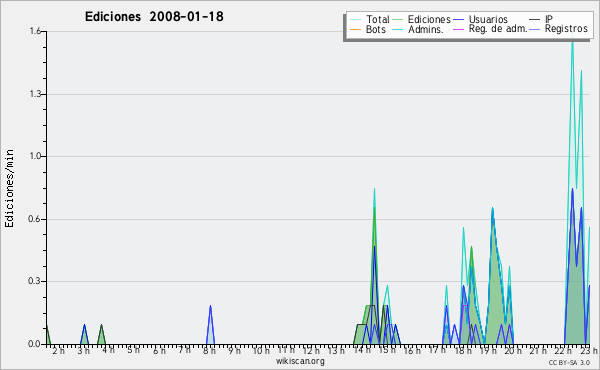Click the '4 h' x-axis label

pos(108,350)
